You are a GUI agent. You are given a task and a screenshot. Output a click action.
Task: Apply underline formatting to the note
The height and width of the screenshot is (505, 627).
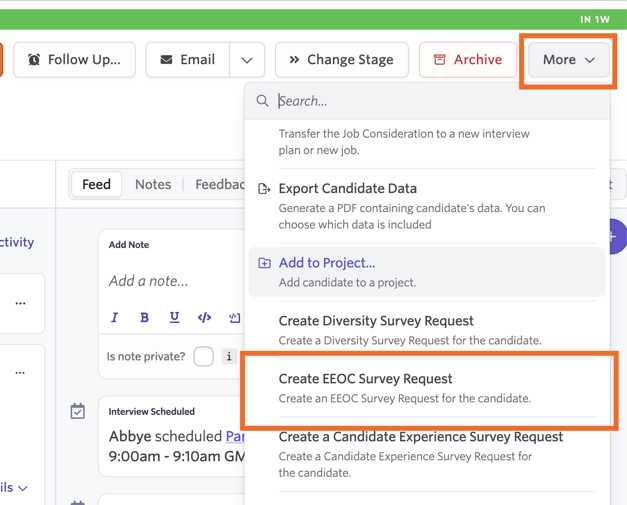[174, 317]
